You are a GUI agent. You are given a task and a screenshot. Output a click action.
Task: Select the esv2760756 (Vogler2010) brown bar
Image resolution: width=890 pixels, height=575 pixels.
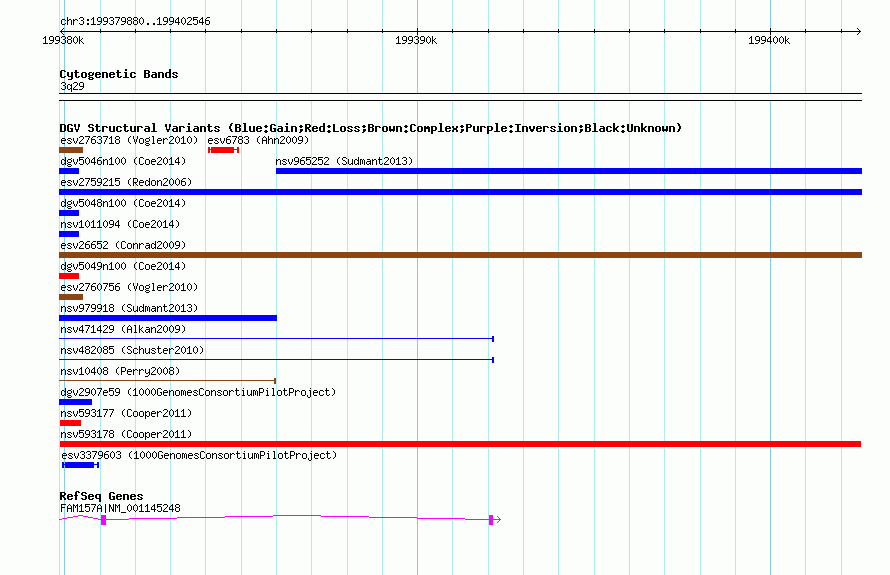coord(71,297)
